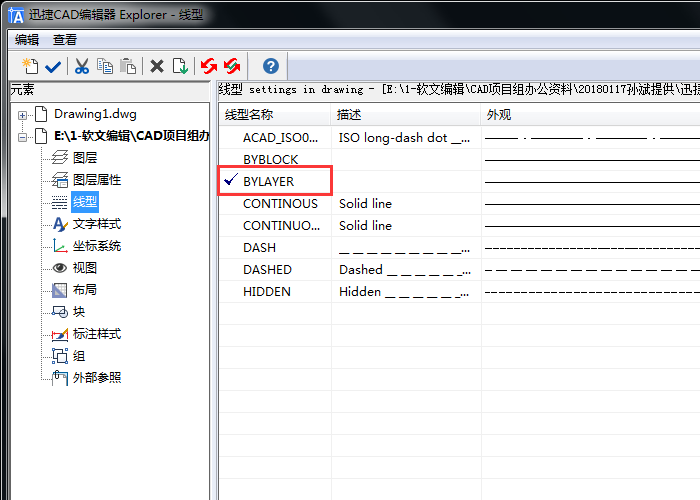Click the New item toolbar icon
Viewport: 700px width, 500px height.
(x=30, y=66)
